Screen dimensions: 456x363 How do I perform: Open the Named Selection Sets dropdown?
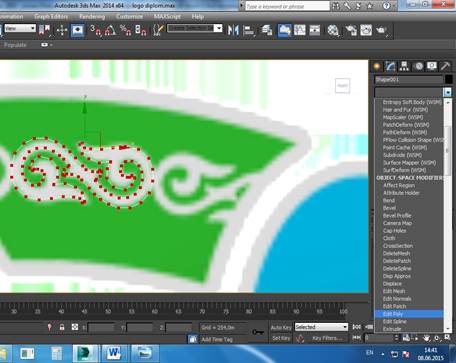click(x=218, y=28)
